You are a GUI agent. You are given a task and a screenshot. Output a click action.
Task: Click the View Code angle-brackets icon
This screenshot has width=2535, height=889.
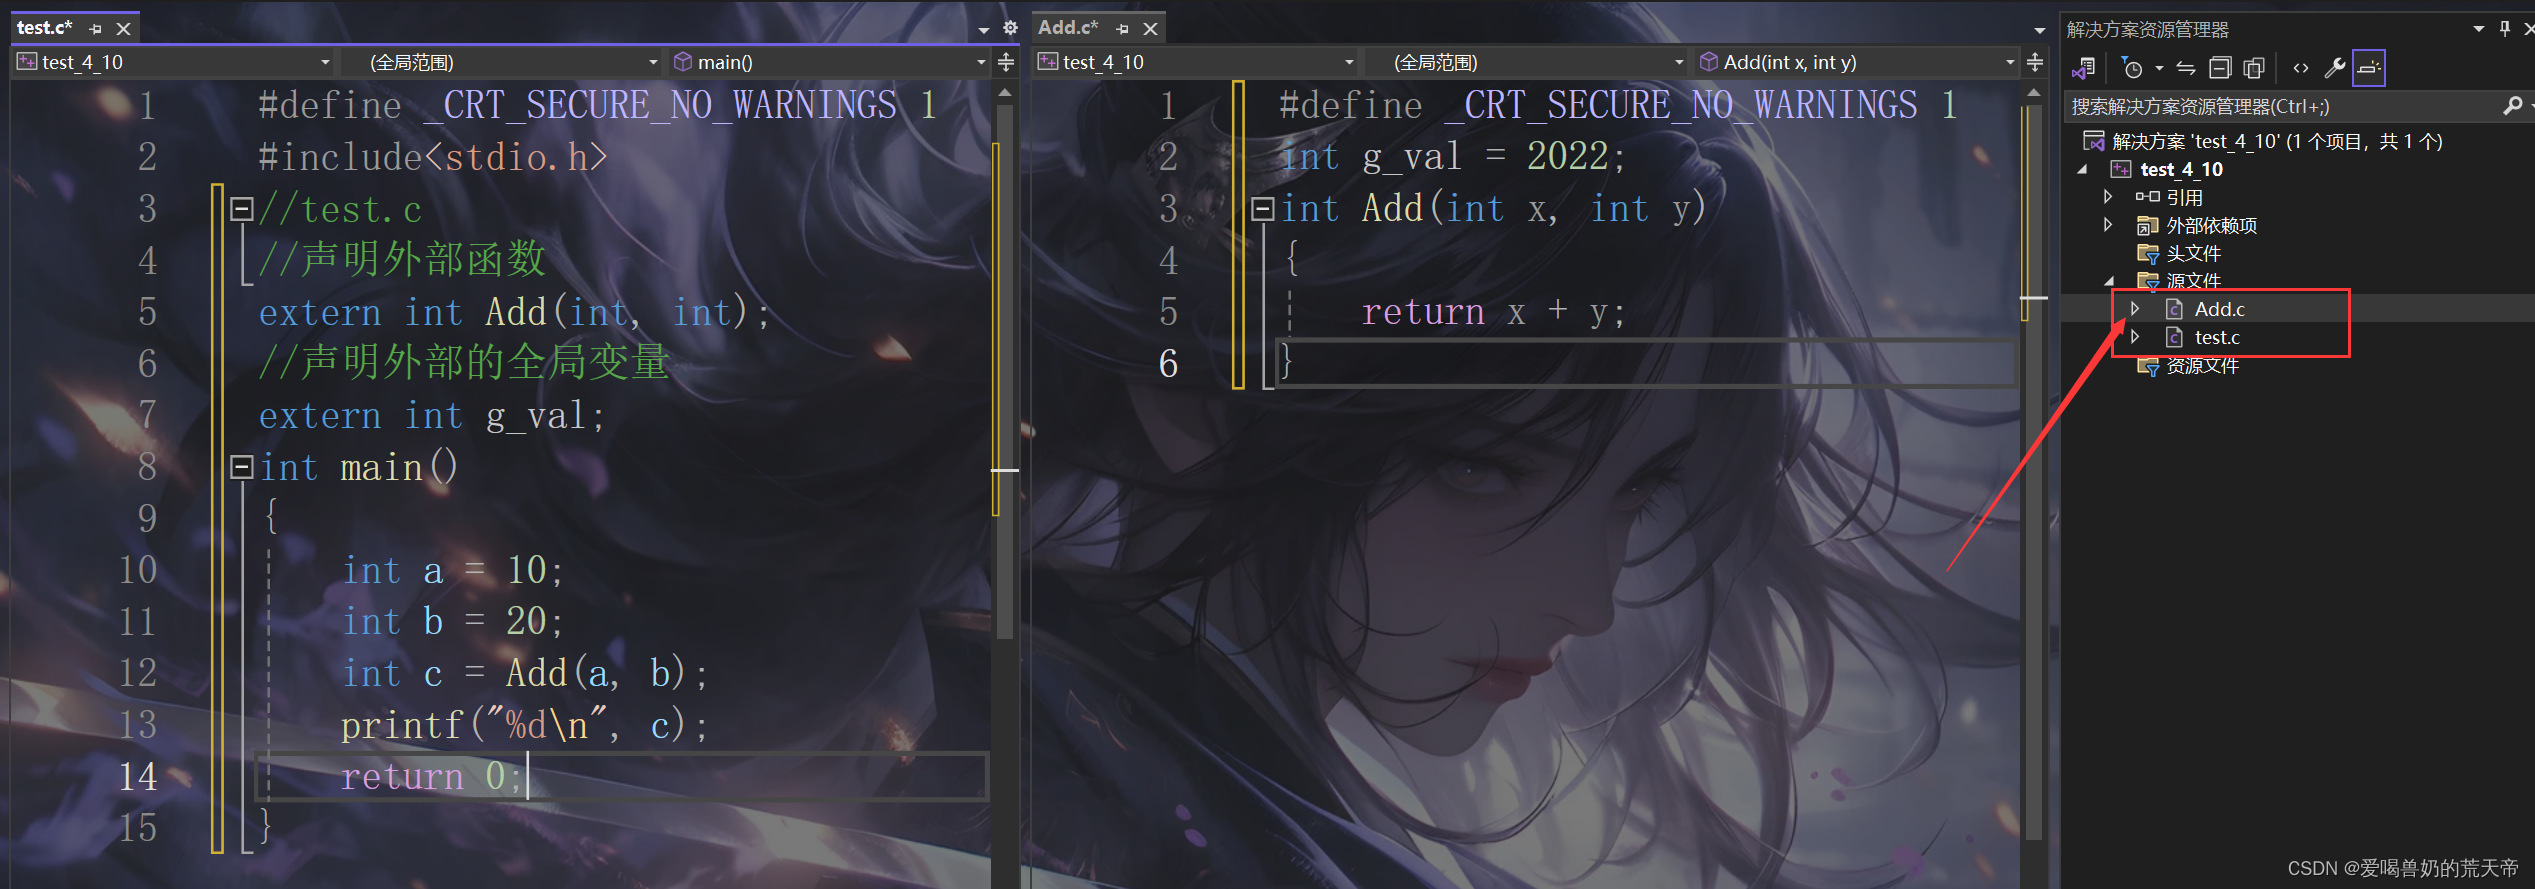click(x=2301, y=68)
